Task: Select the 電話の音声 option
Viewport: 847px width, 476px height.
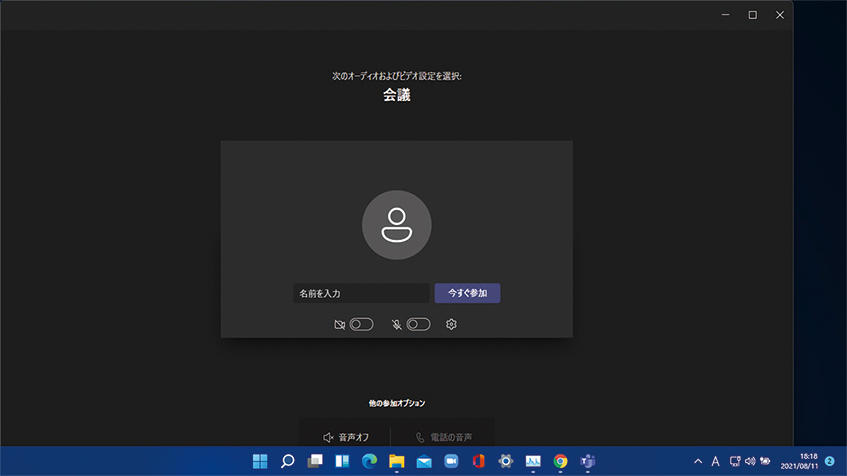Action: pyautogui.click(x=443, y=437)
